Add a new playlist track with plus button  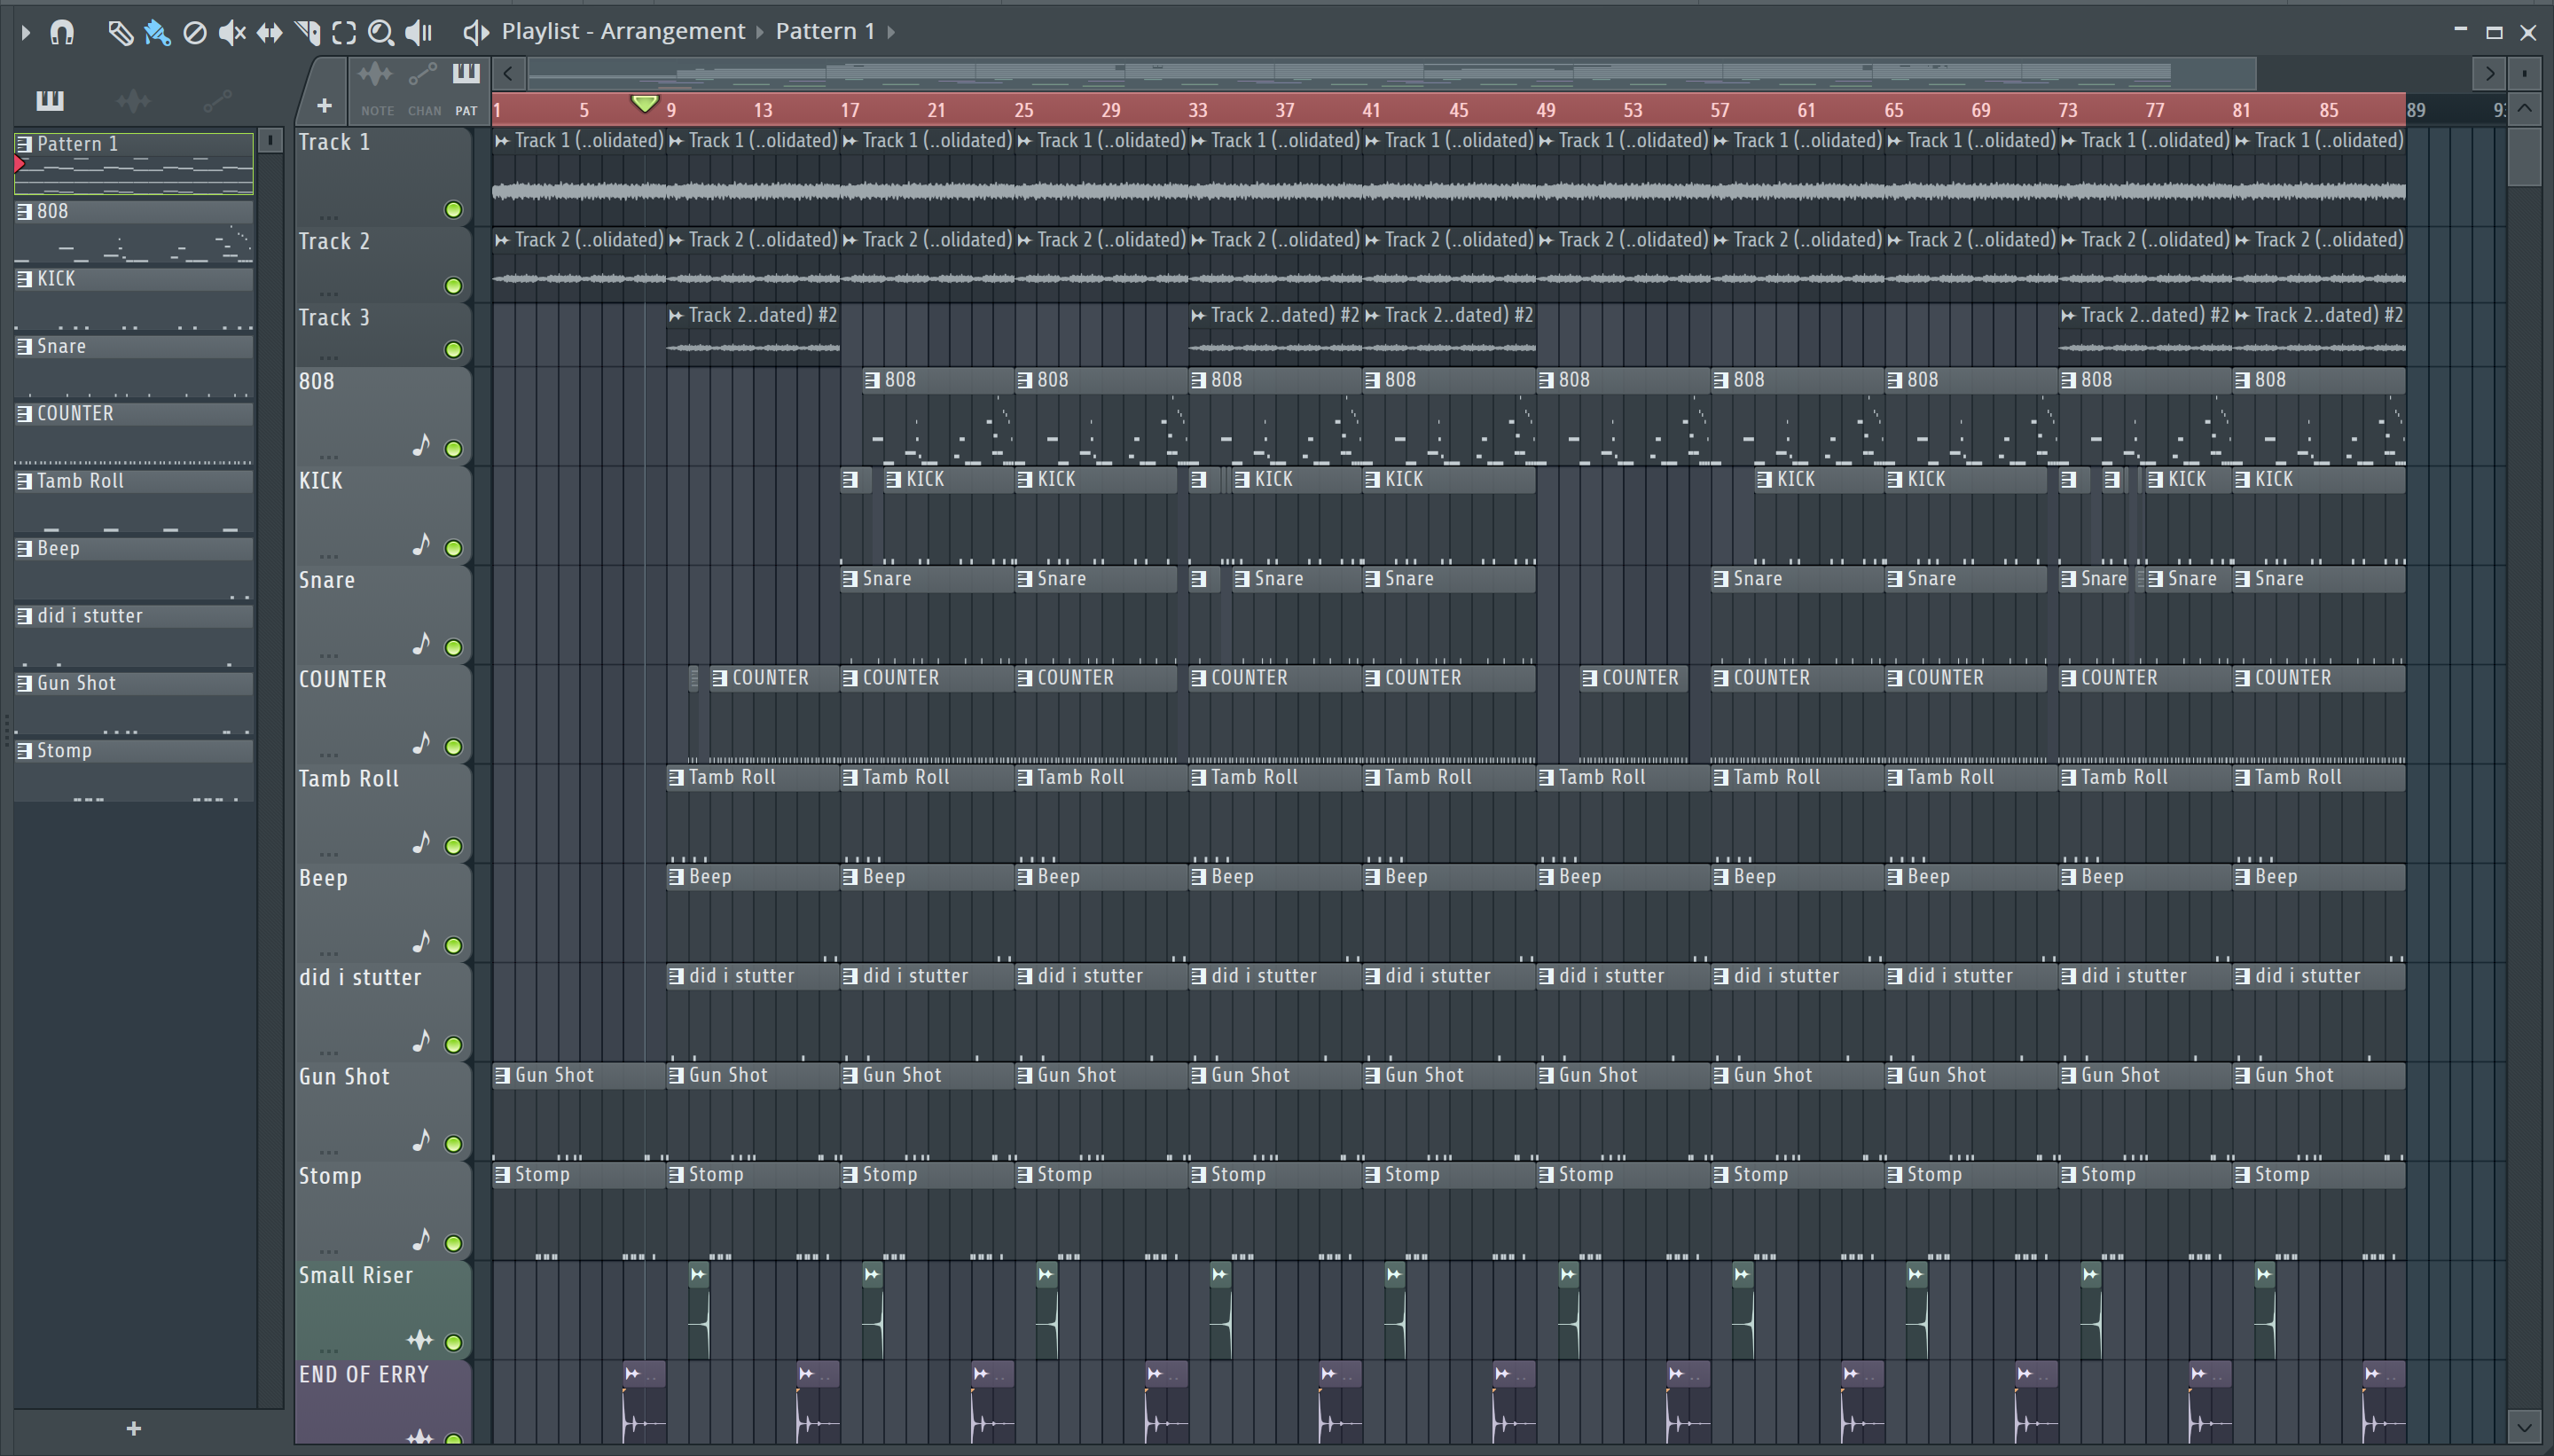(324, 105)
